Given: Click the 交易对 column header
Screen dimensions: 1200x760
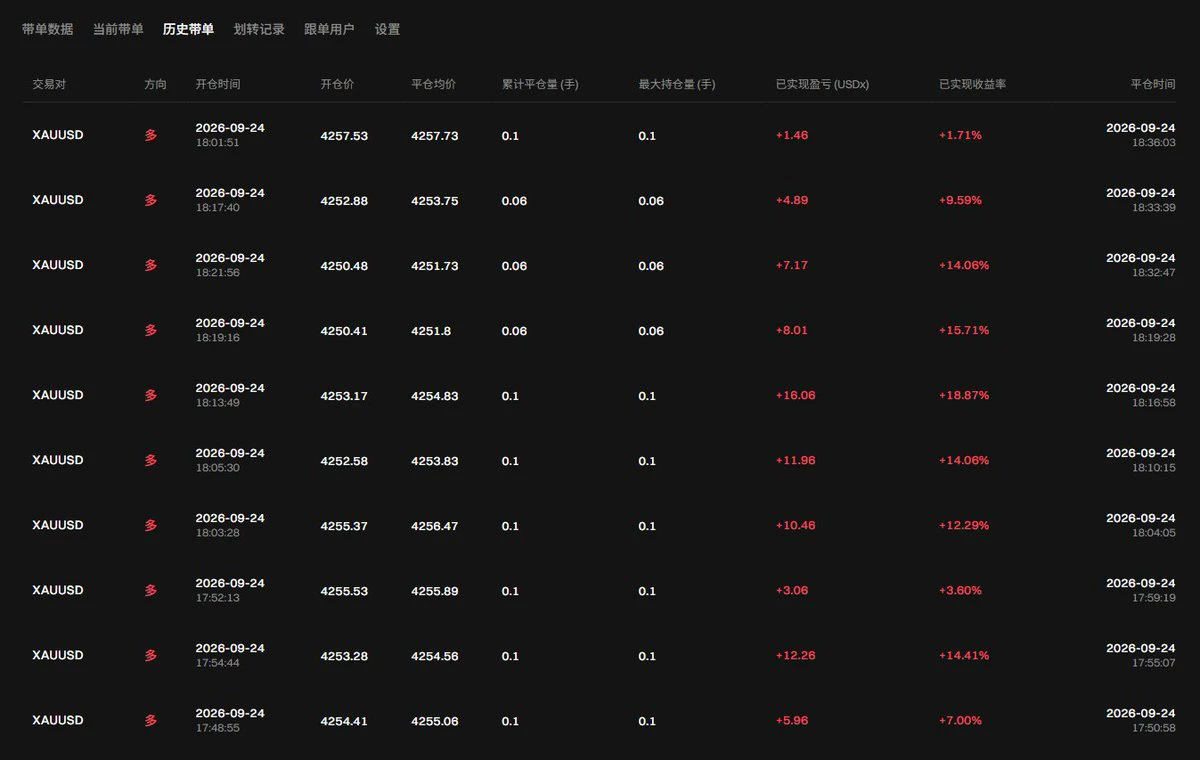Looking at the screenshot, I should coord(49,85).
